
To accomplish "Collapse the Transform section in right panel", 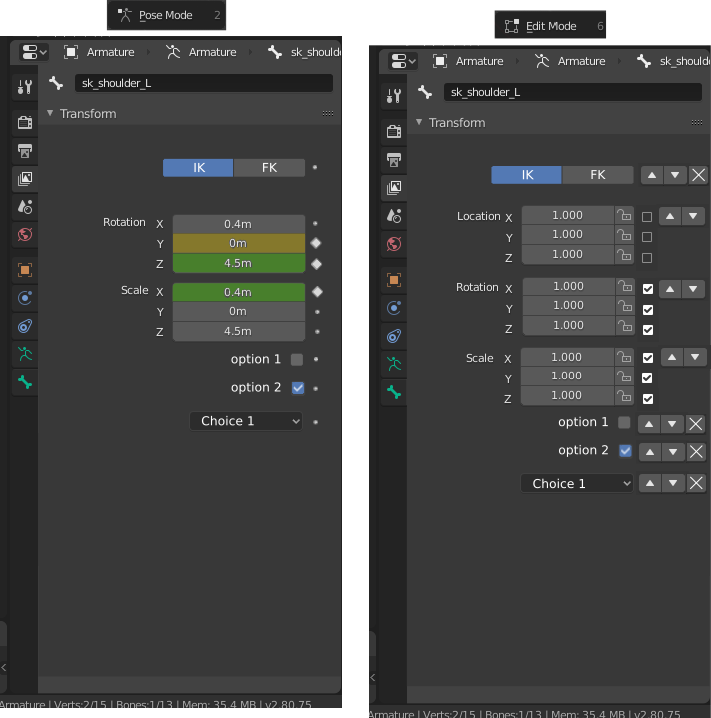I will point(419,122).
